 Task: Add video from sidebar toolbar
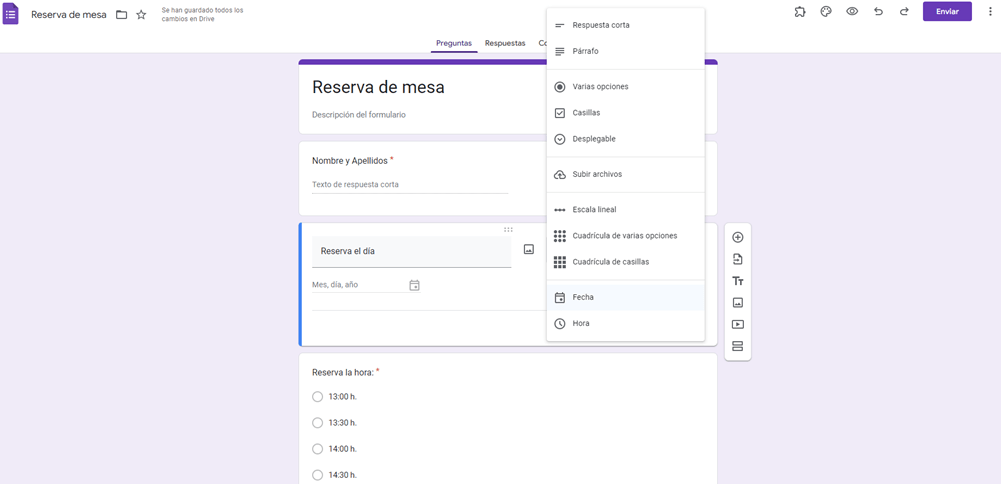pos(738,324)
